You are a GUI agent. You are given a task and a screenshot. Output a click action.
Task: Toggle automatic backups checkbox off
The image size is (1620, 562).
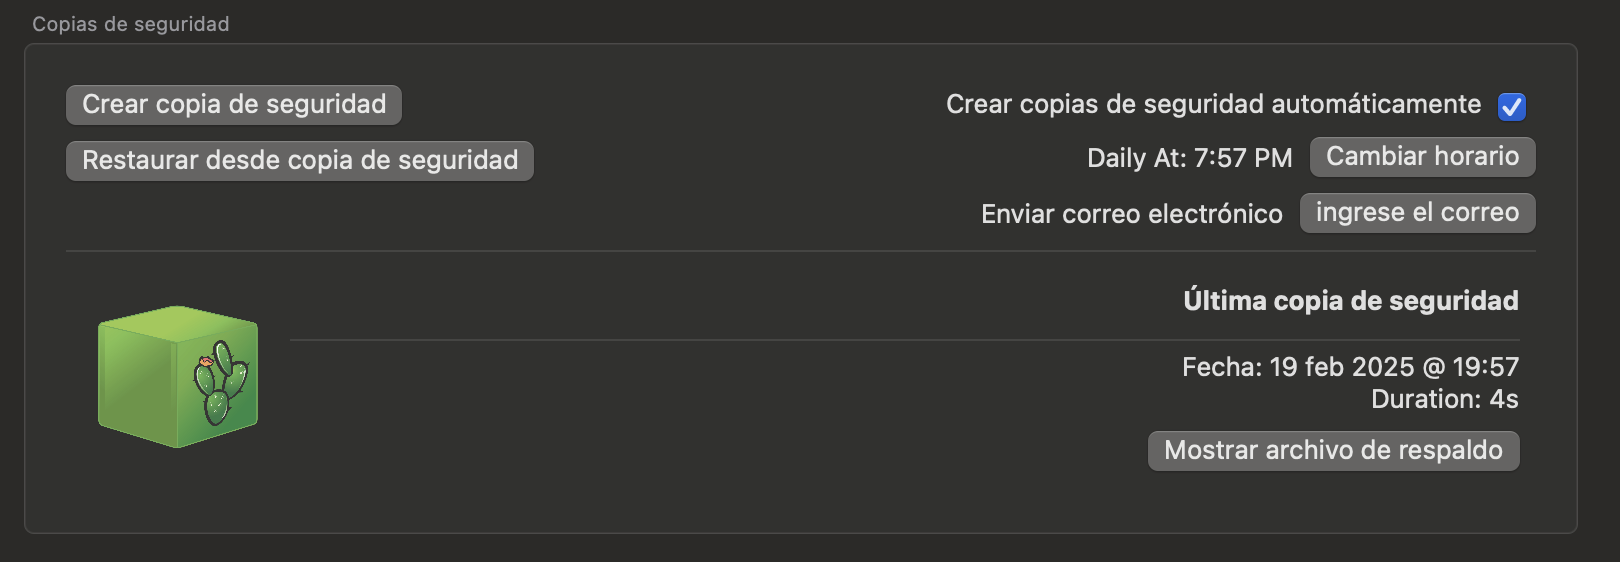[x=1512, y=106]
